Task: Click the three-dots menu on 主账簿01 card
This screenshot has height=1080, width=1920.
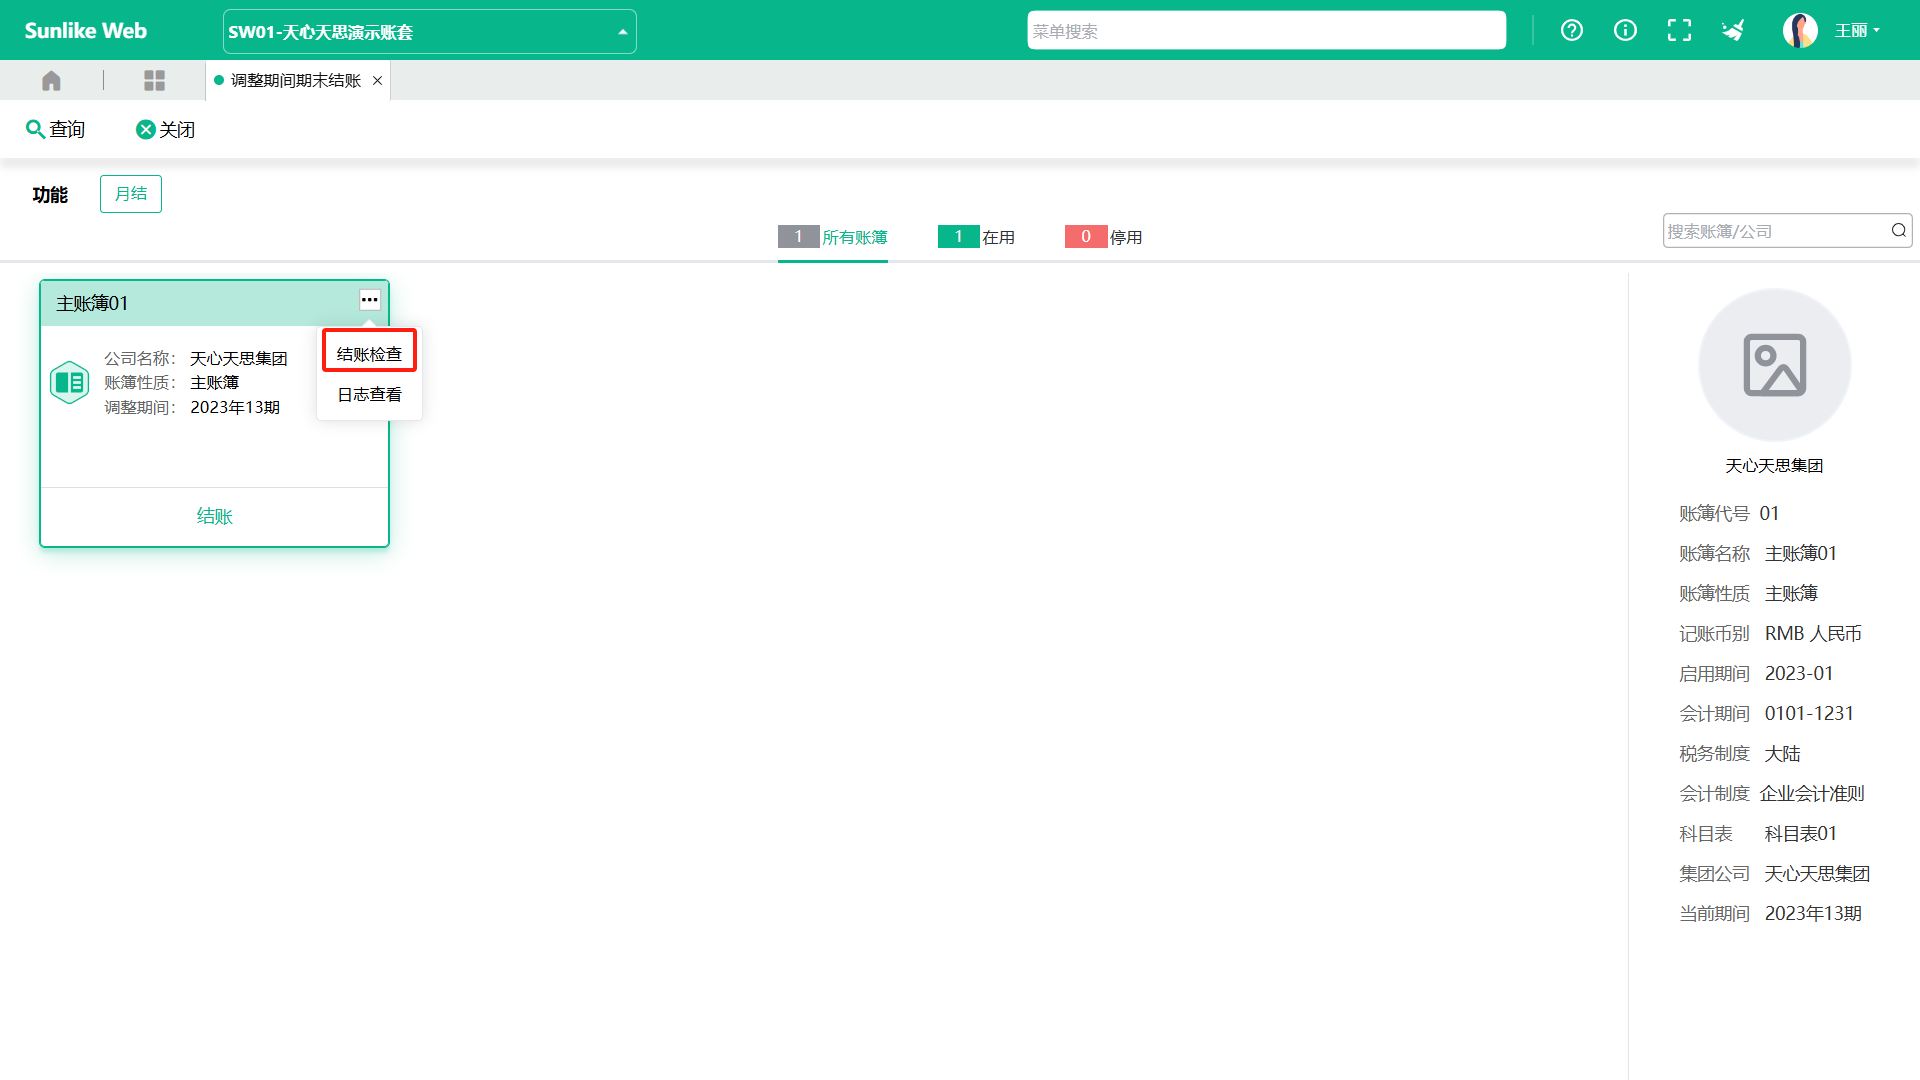Action: (x=369, y=300)
